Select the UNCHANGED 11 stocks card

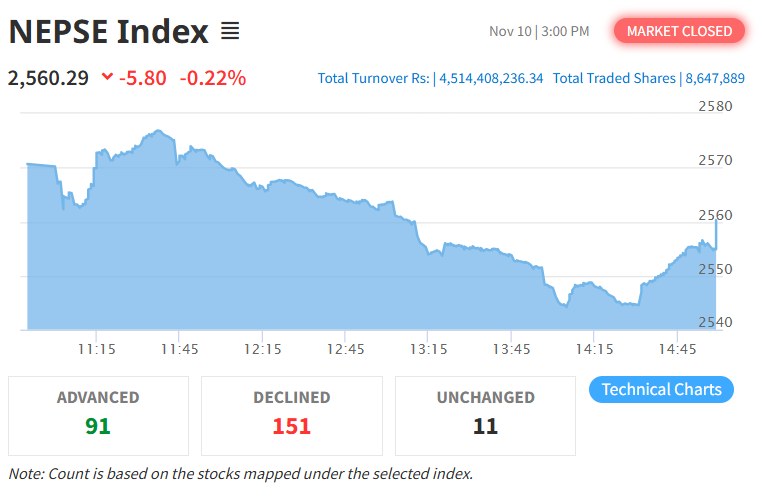click(x=485, y=415)
